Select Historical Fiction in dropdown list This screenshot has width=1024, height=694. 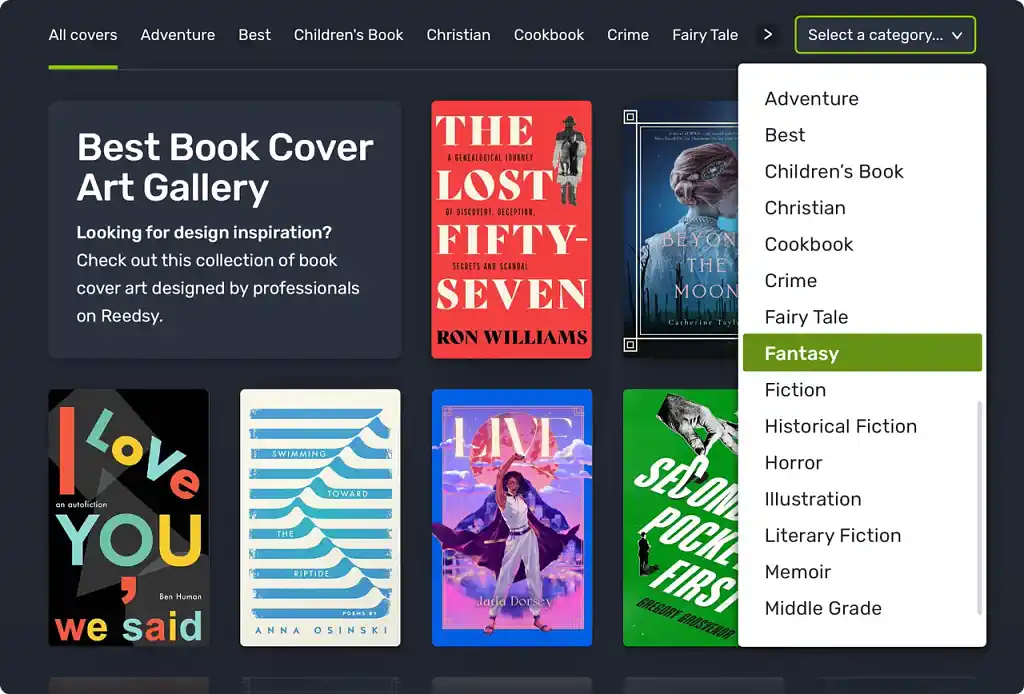point(840,426)
